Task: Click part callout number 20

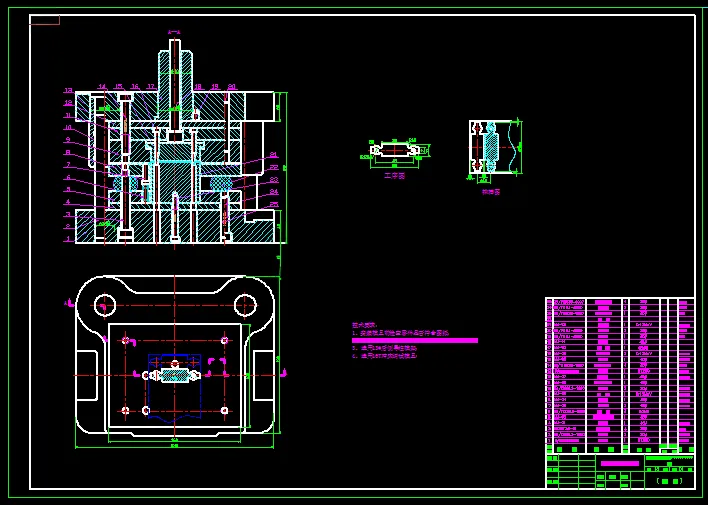Action: [x=232, y=87]
